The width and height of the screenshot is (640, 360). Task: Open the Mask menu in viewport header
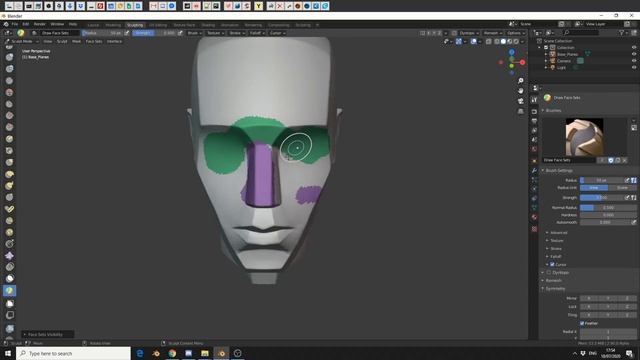[x=76, y=41]
